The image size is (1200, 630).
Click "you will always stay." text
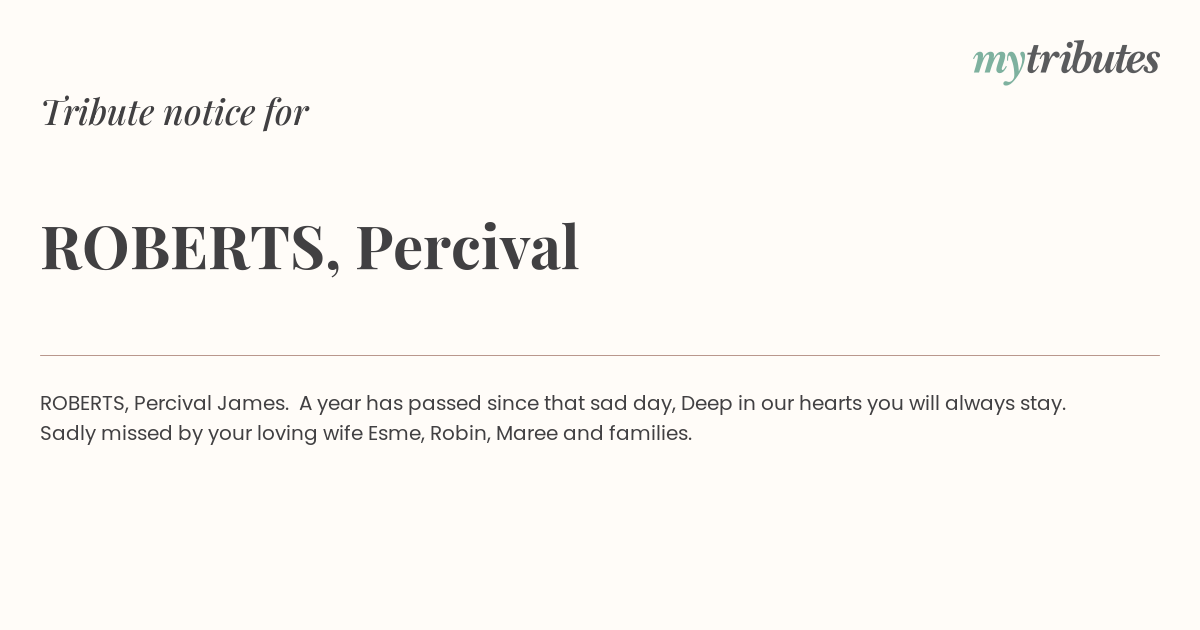tap(966, 404)
